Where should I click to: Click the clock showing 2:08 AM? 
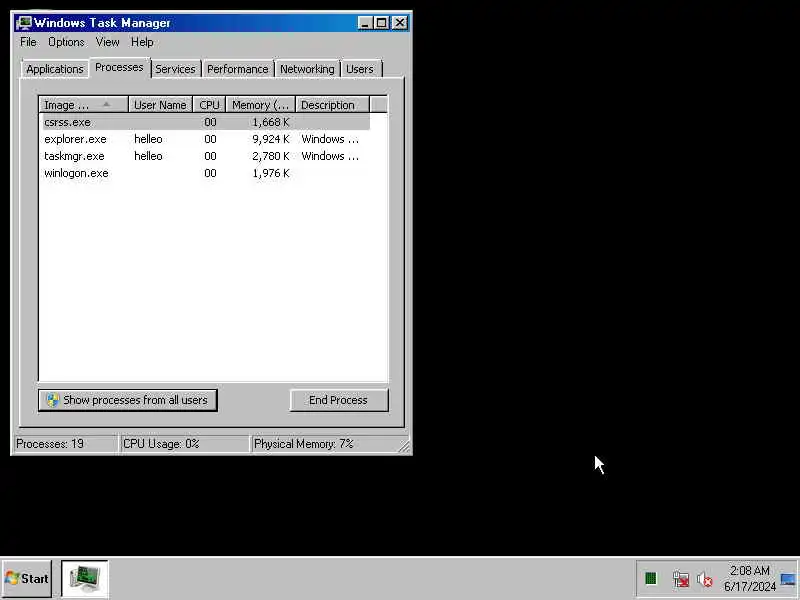point(749,570)
